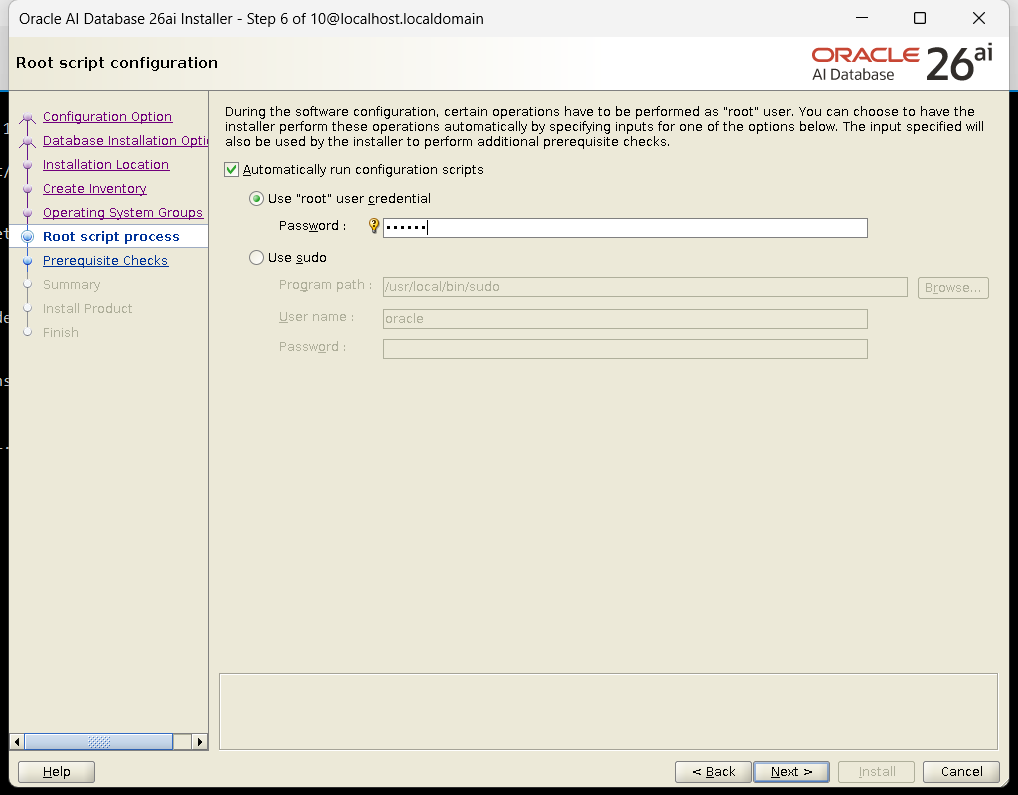1018x795 pixels.
Task: Open Database Installation Options step
Action: coord(125,141)
